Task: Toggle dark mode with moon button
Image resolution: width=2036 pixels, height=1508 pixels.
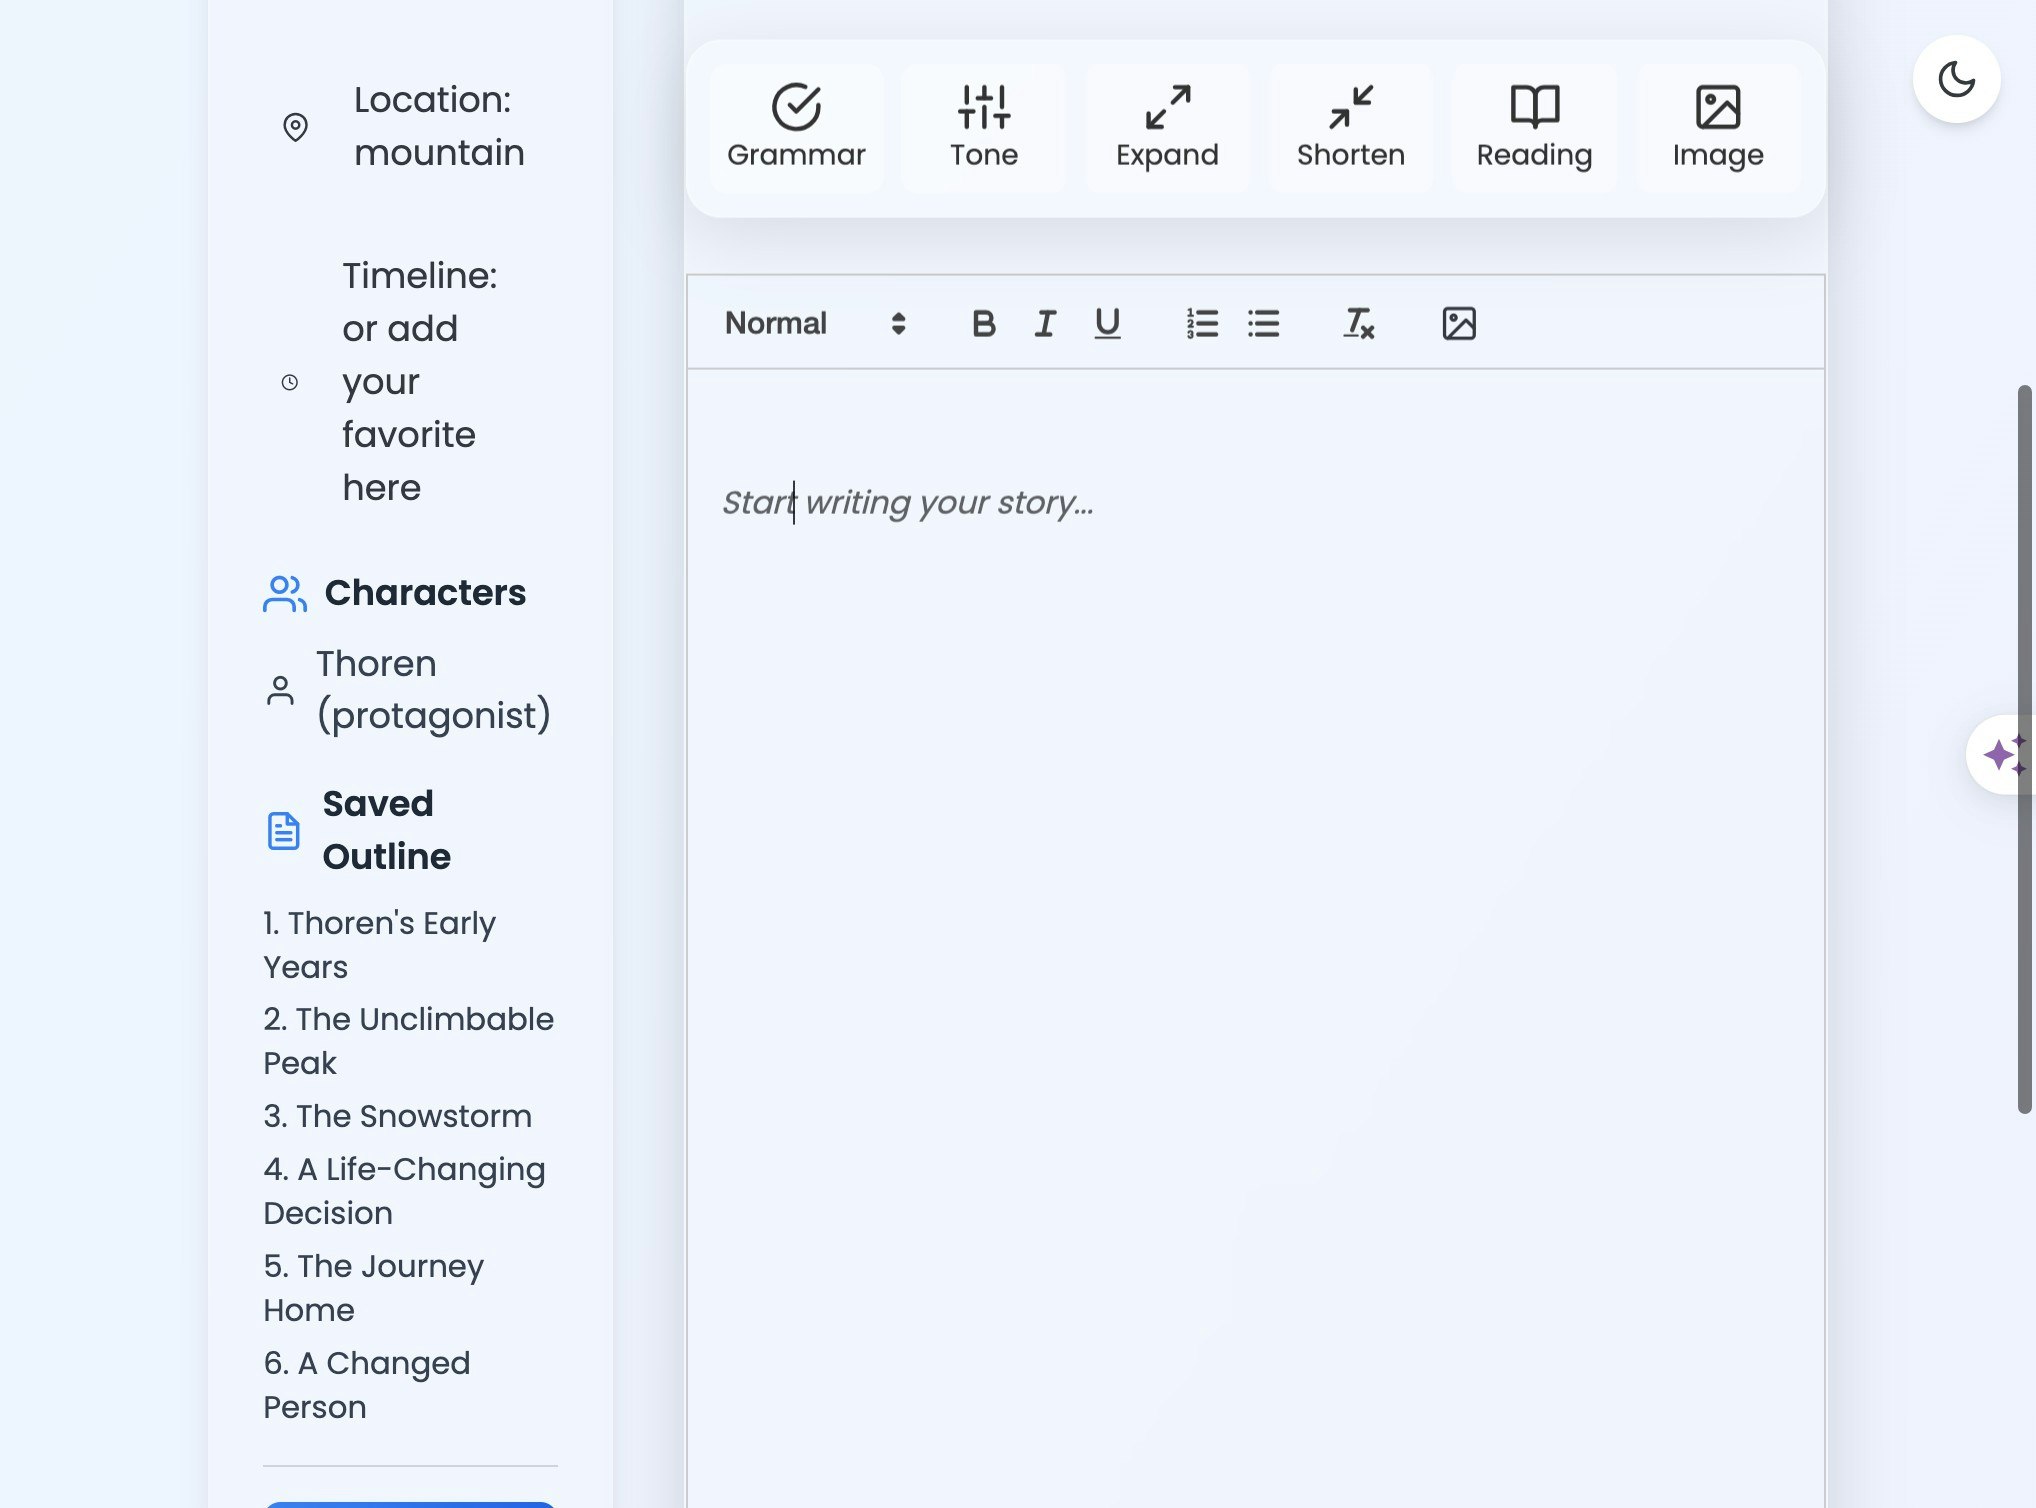Action: click(1955, 79)
